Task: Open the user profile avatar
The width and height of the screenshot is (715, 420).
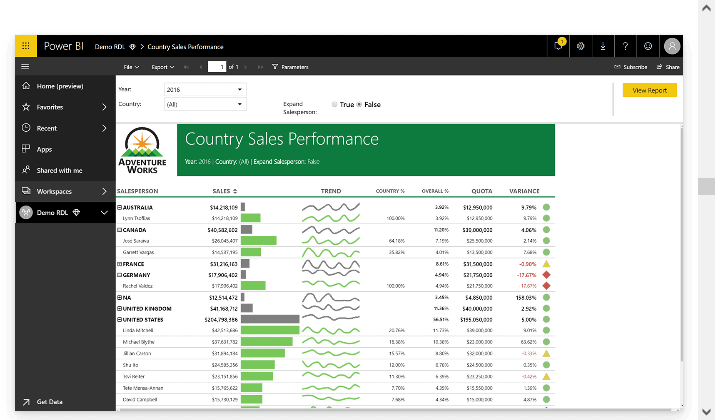Action: click(672, 46)
